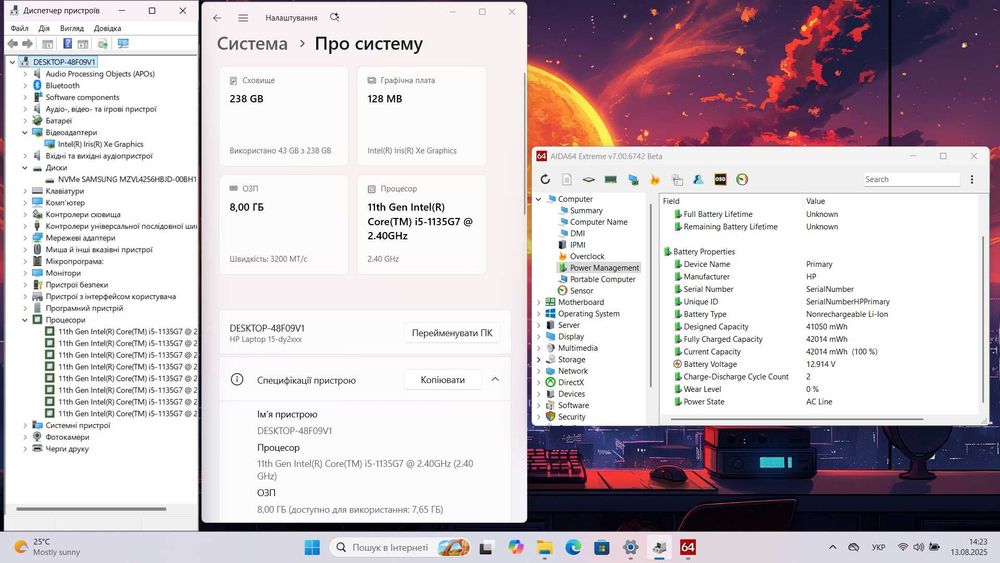Click the Копіювати button
The image size is (1000, 563).
click(443, 379)
